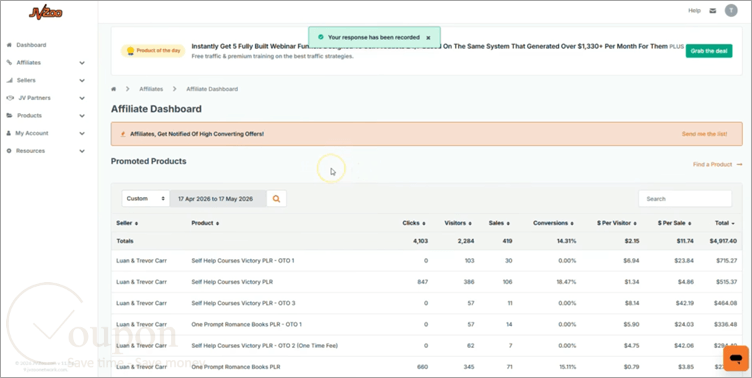Open the Custom date range dropdown
The image size is (752, 378).
click(x=145, y=199)
